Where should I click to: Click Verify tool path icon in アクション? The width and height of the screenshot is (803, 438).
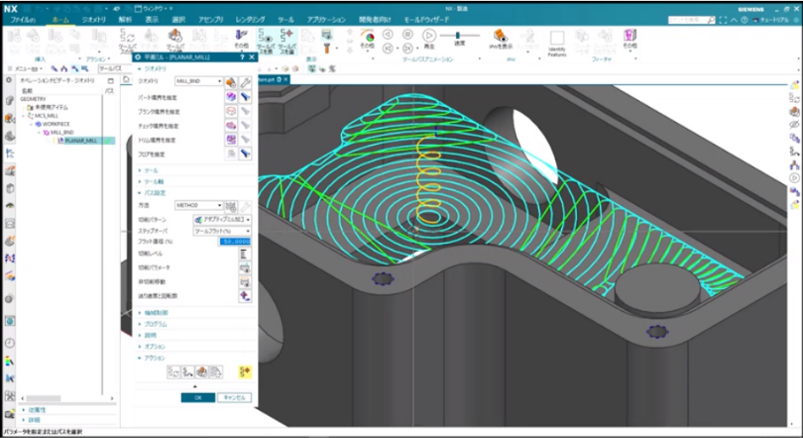[202, 372]
